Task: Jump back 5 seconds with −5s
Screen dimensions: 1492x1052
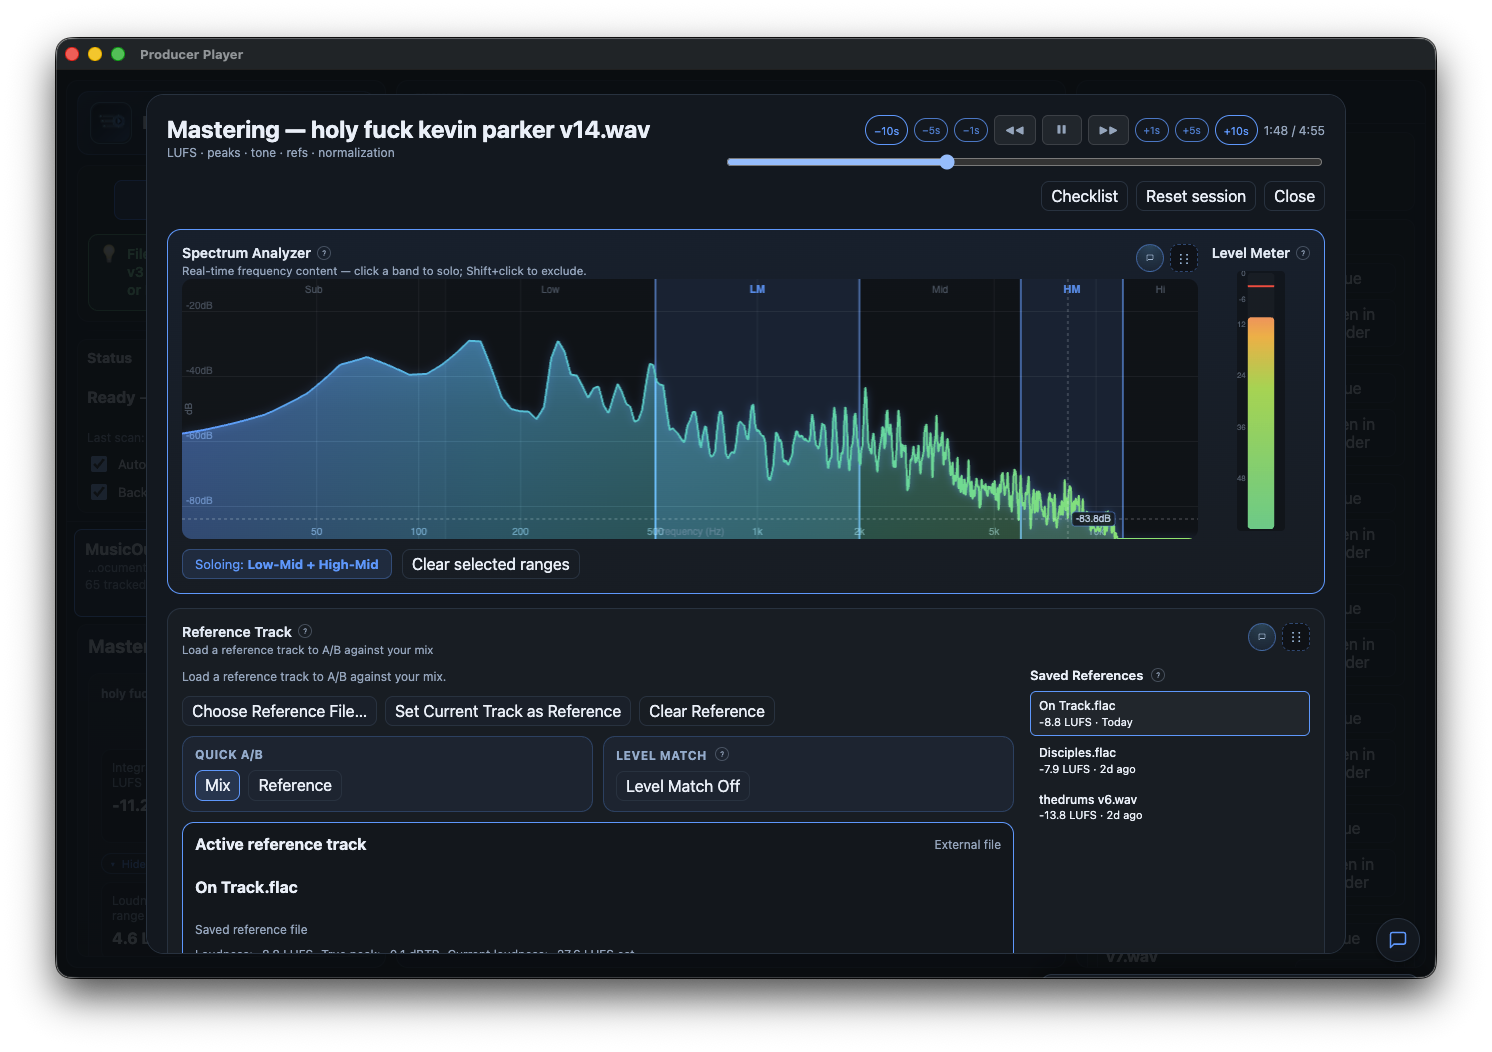Action: (x=931, y=131)
